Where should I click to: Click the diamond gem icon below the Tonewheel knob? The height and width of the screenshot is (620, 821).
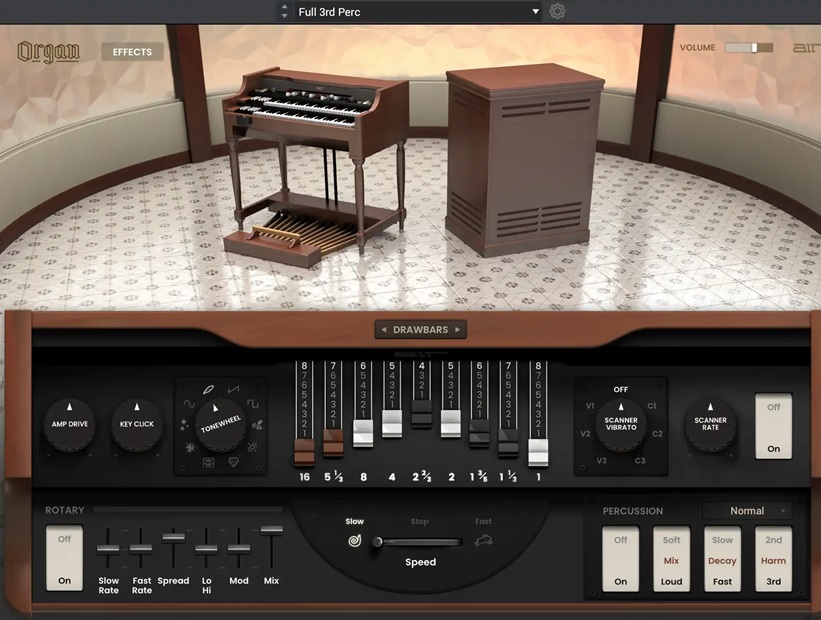click(234, 461)
